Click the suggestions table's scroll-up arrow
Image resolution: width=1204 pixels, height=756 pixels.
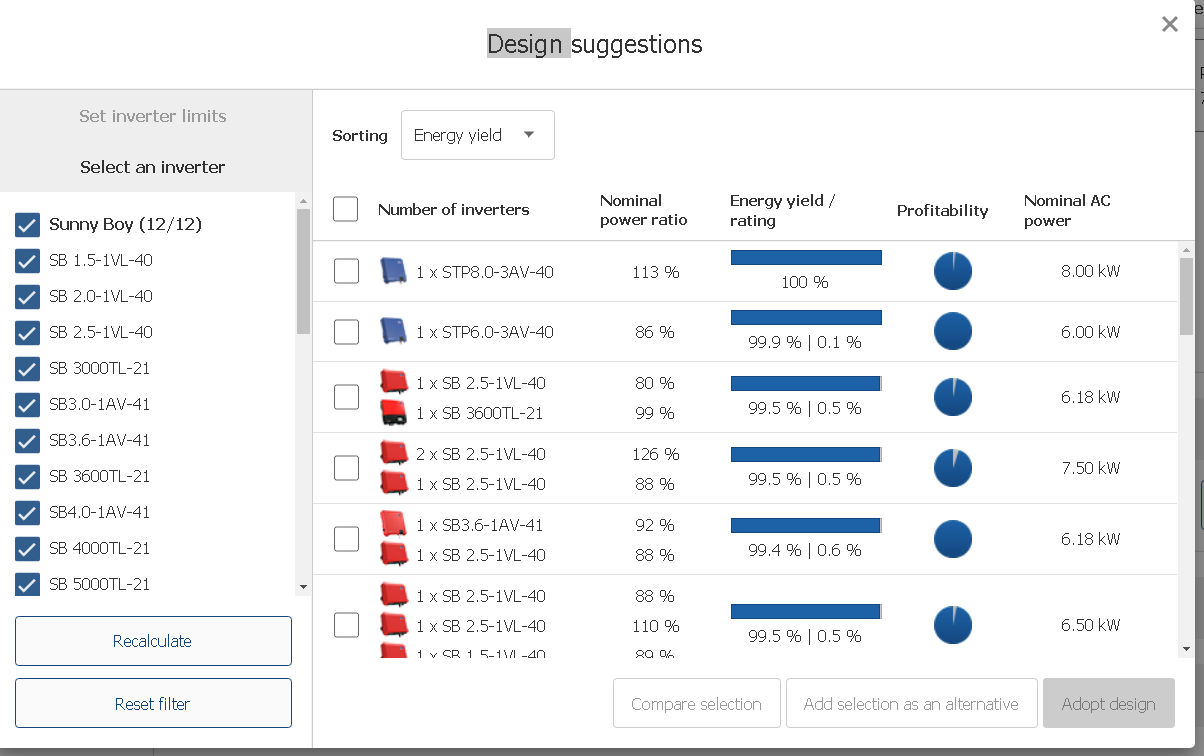[x=1187, y=250]
